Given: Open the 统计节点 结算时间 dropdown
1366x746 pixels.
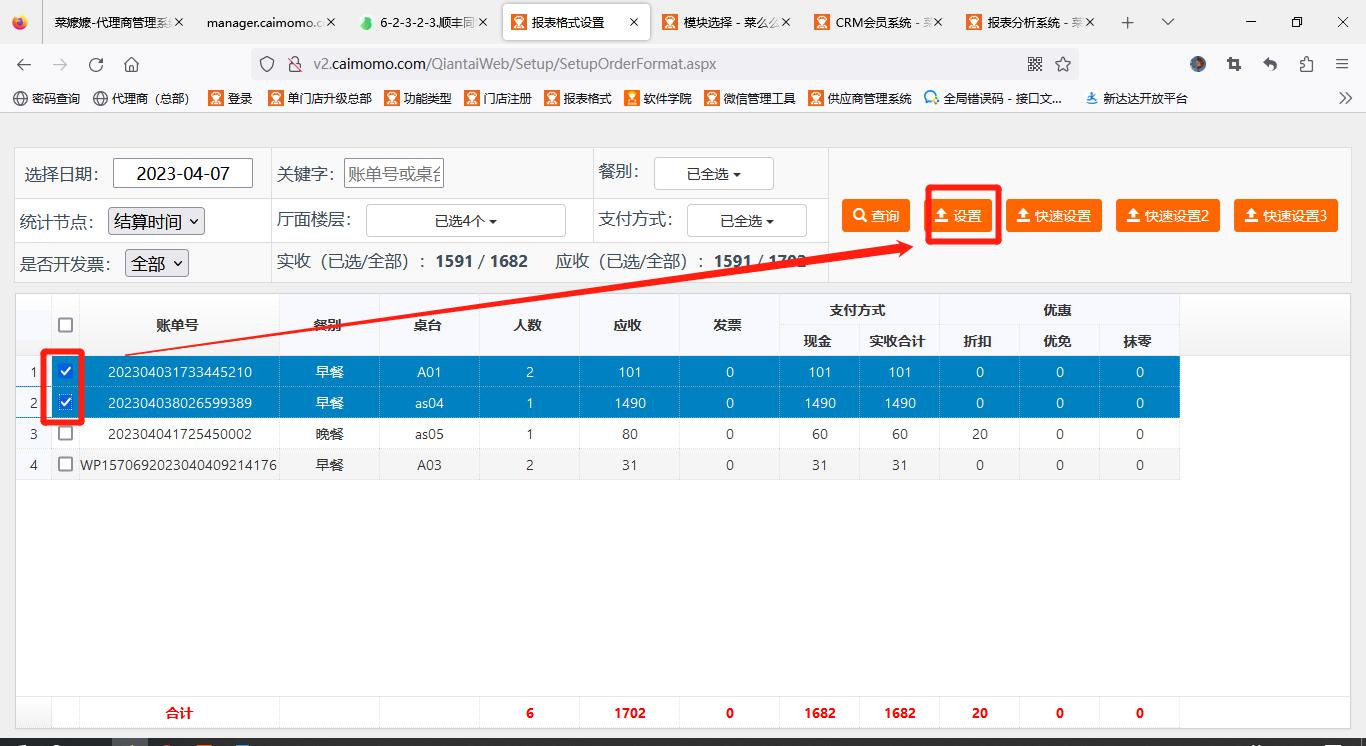Looking at the screenshot, I should point(156,221).
